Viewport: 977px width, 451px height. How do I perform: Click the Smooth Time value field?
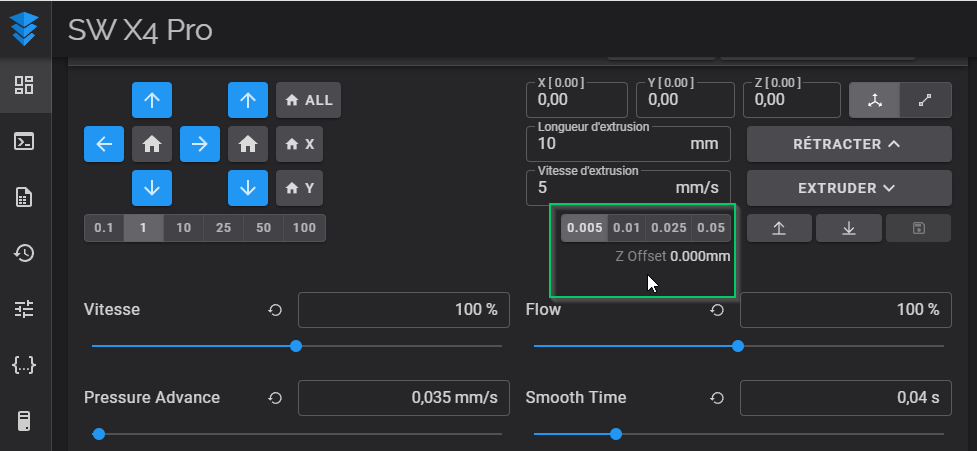click(x=846, y=397)
